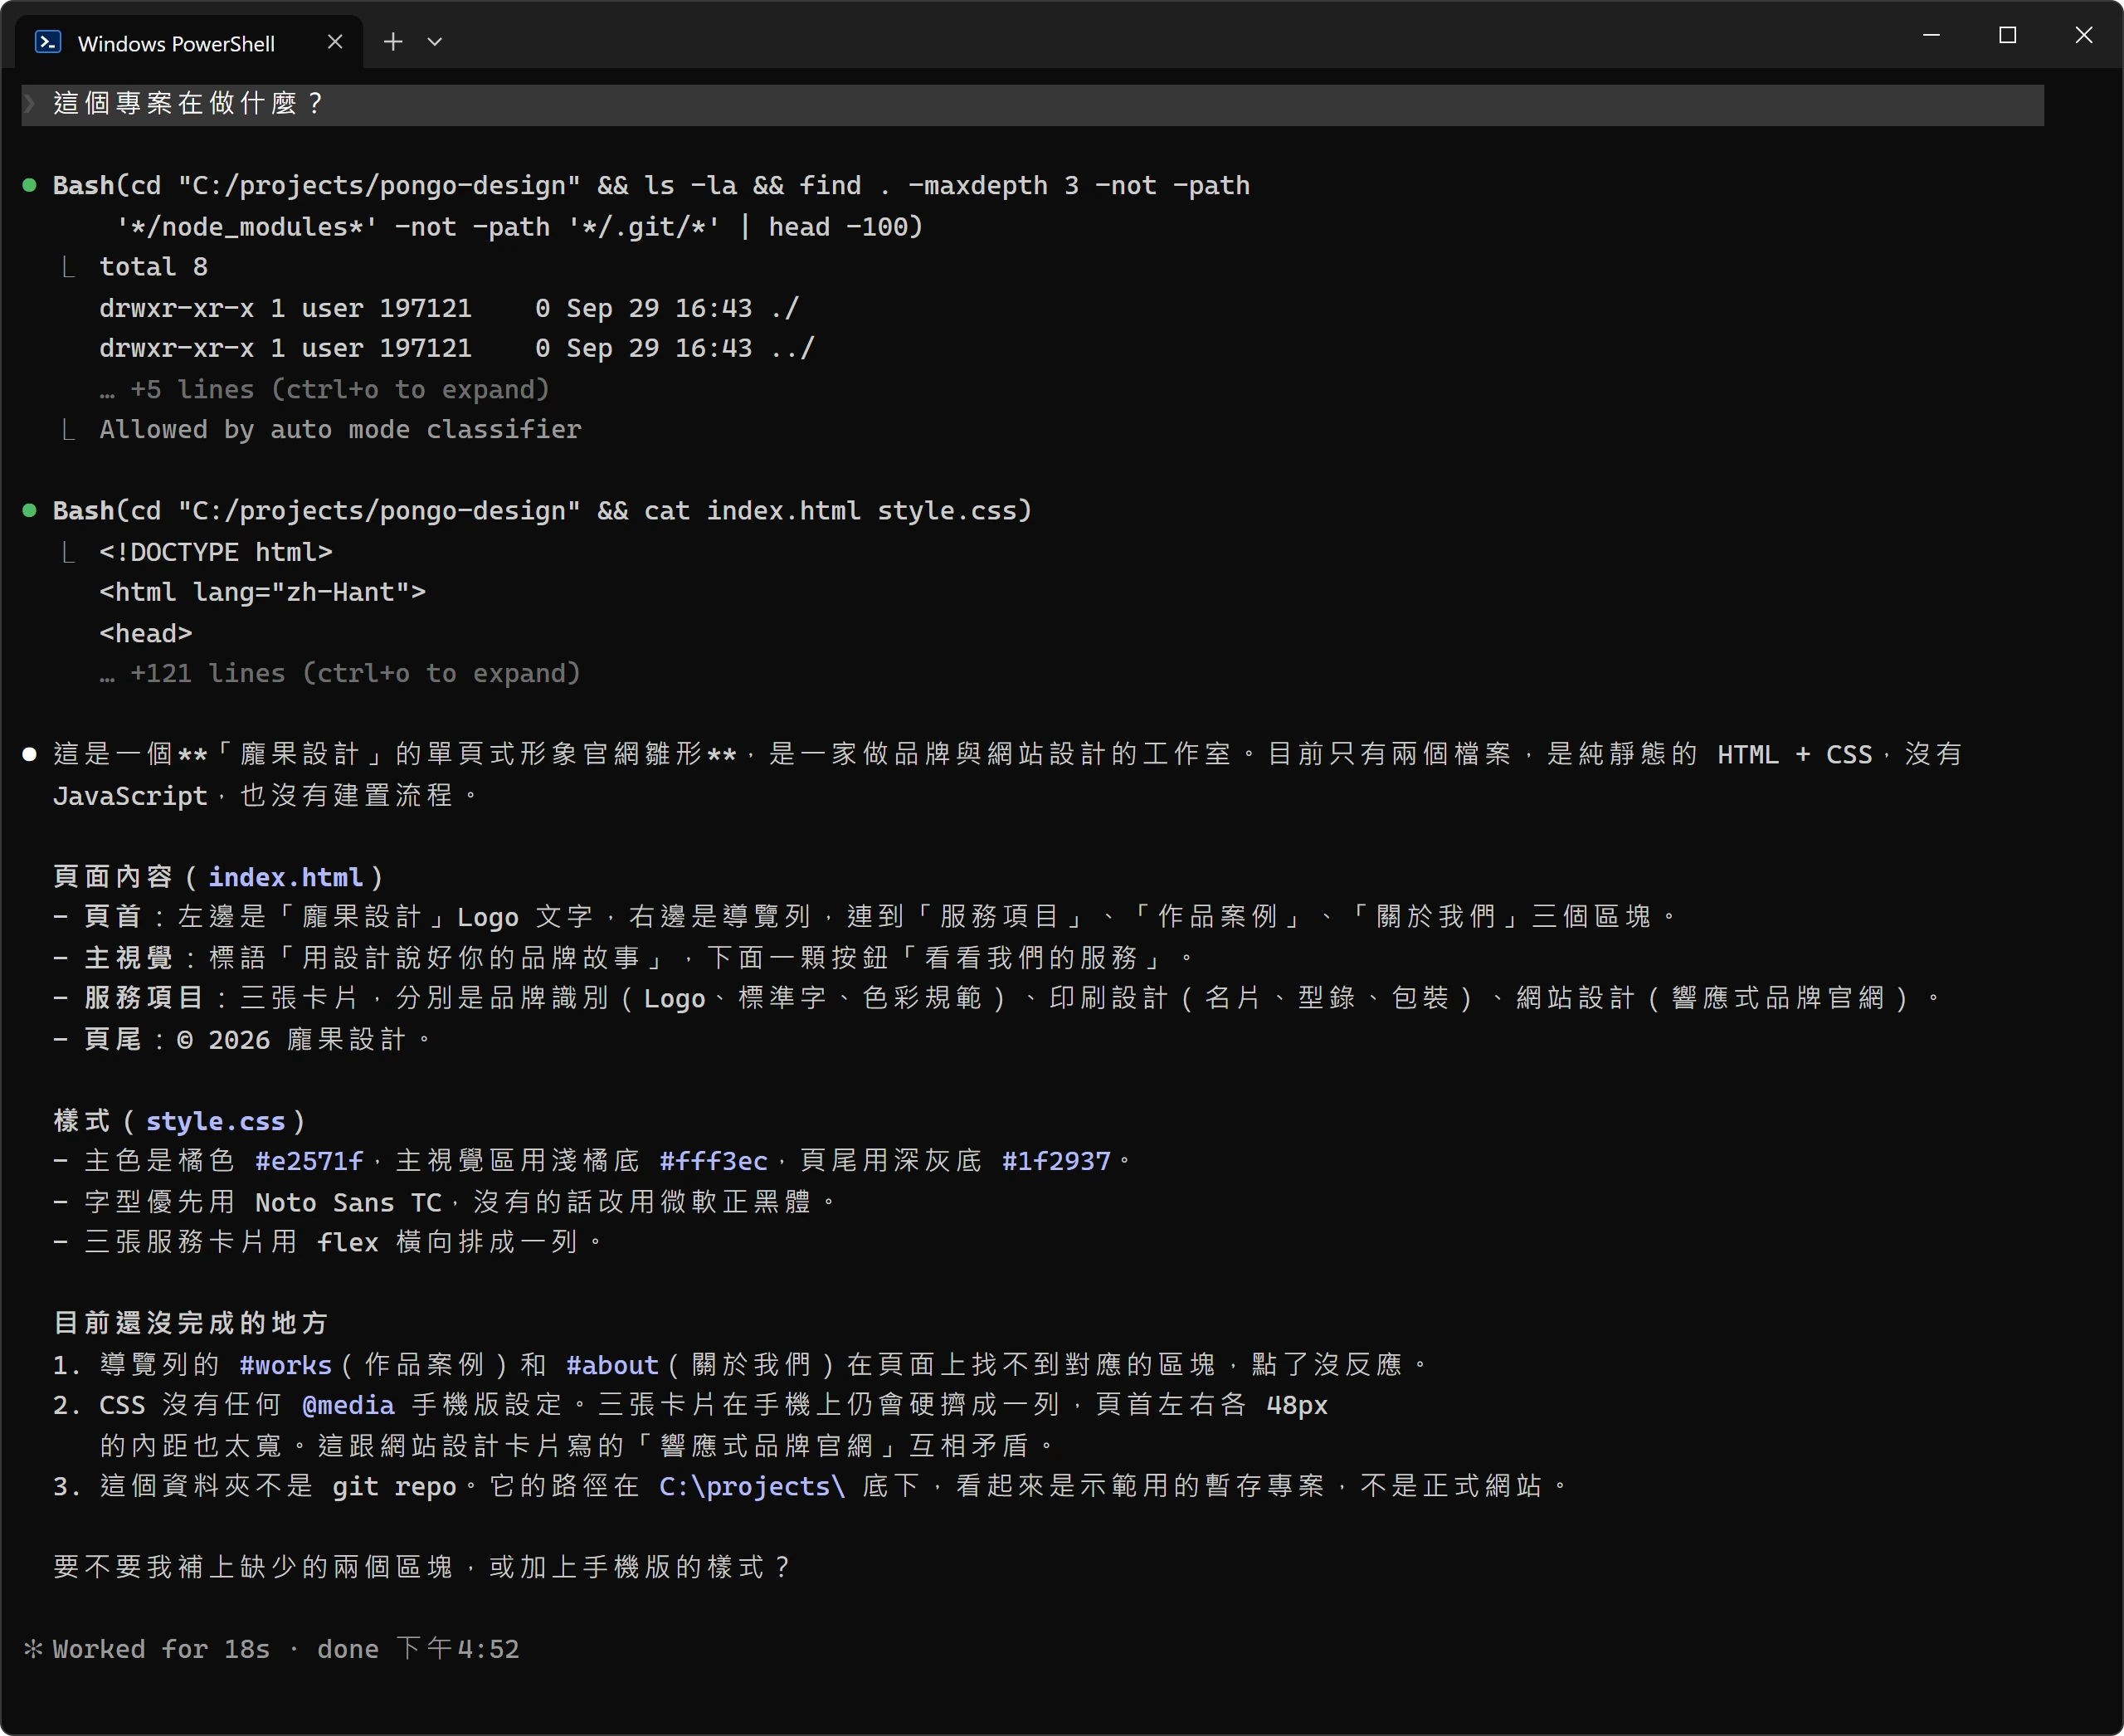This screenshot has width=2124, height=1736.
Task: Click the #about anchor text
Action: [x=612, y=1365]
